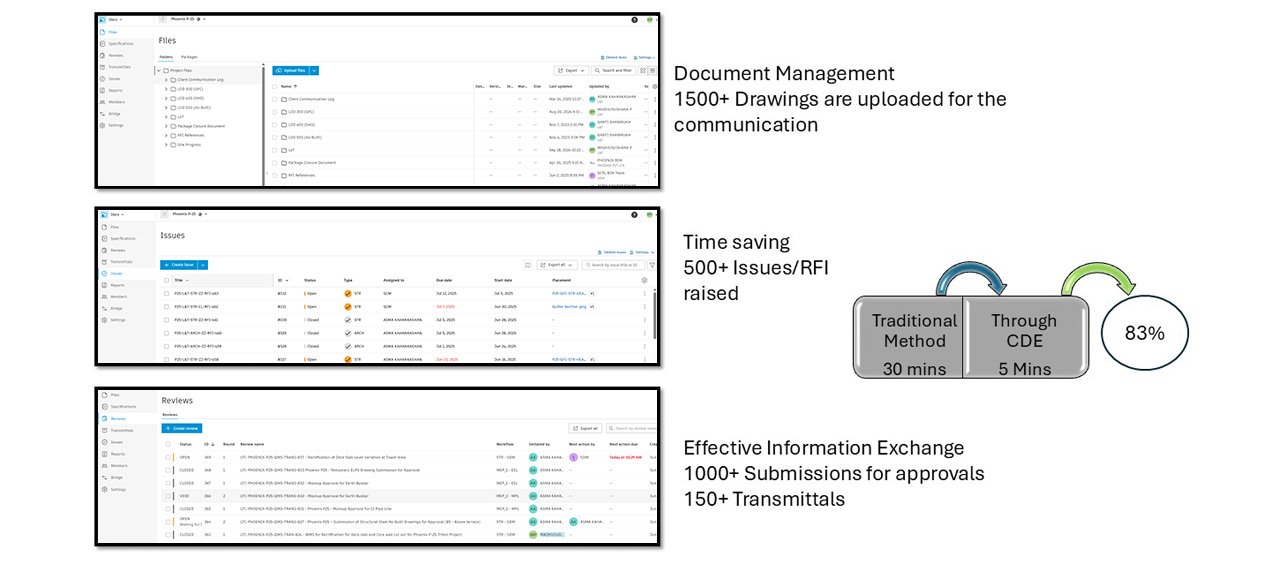Click Transmittals icon in the Files page sidebar
Screen dimensions: 1280x564
pos(103,67)
